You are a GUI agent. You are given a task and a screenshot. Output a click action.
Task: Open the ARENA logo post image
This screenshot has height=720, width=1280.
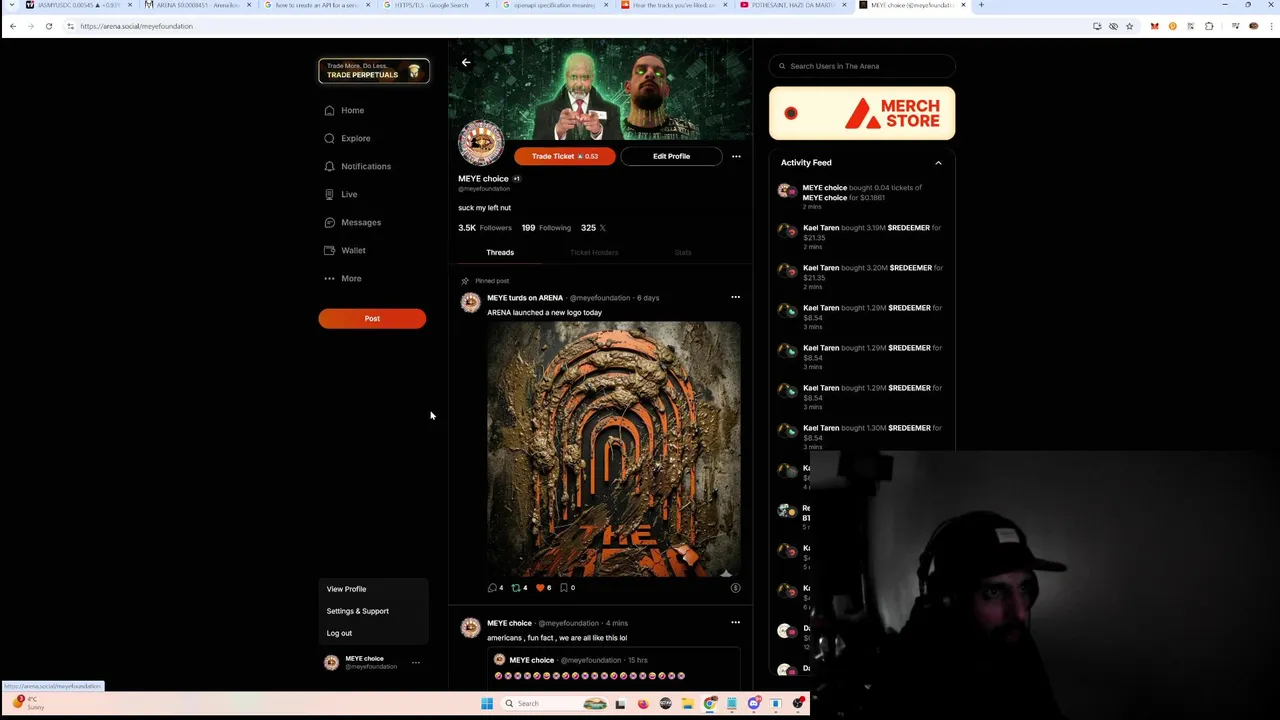[614, 448]
